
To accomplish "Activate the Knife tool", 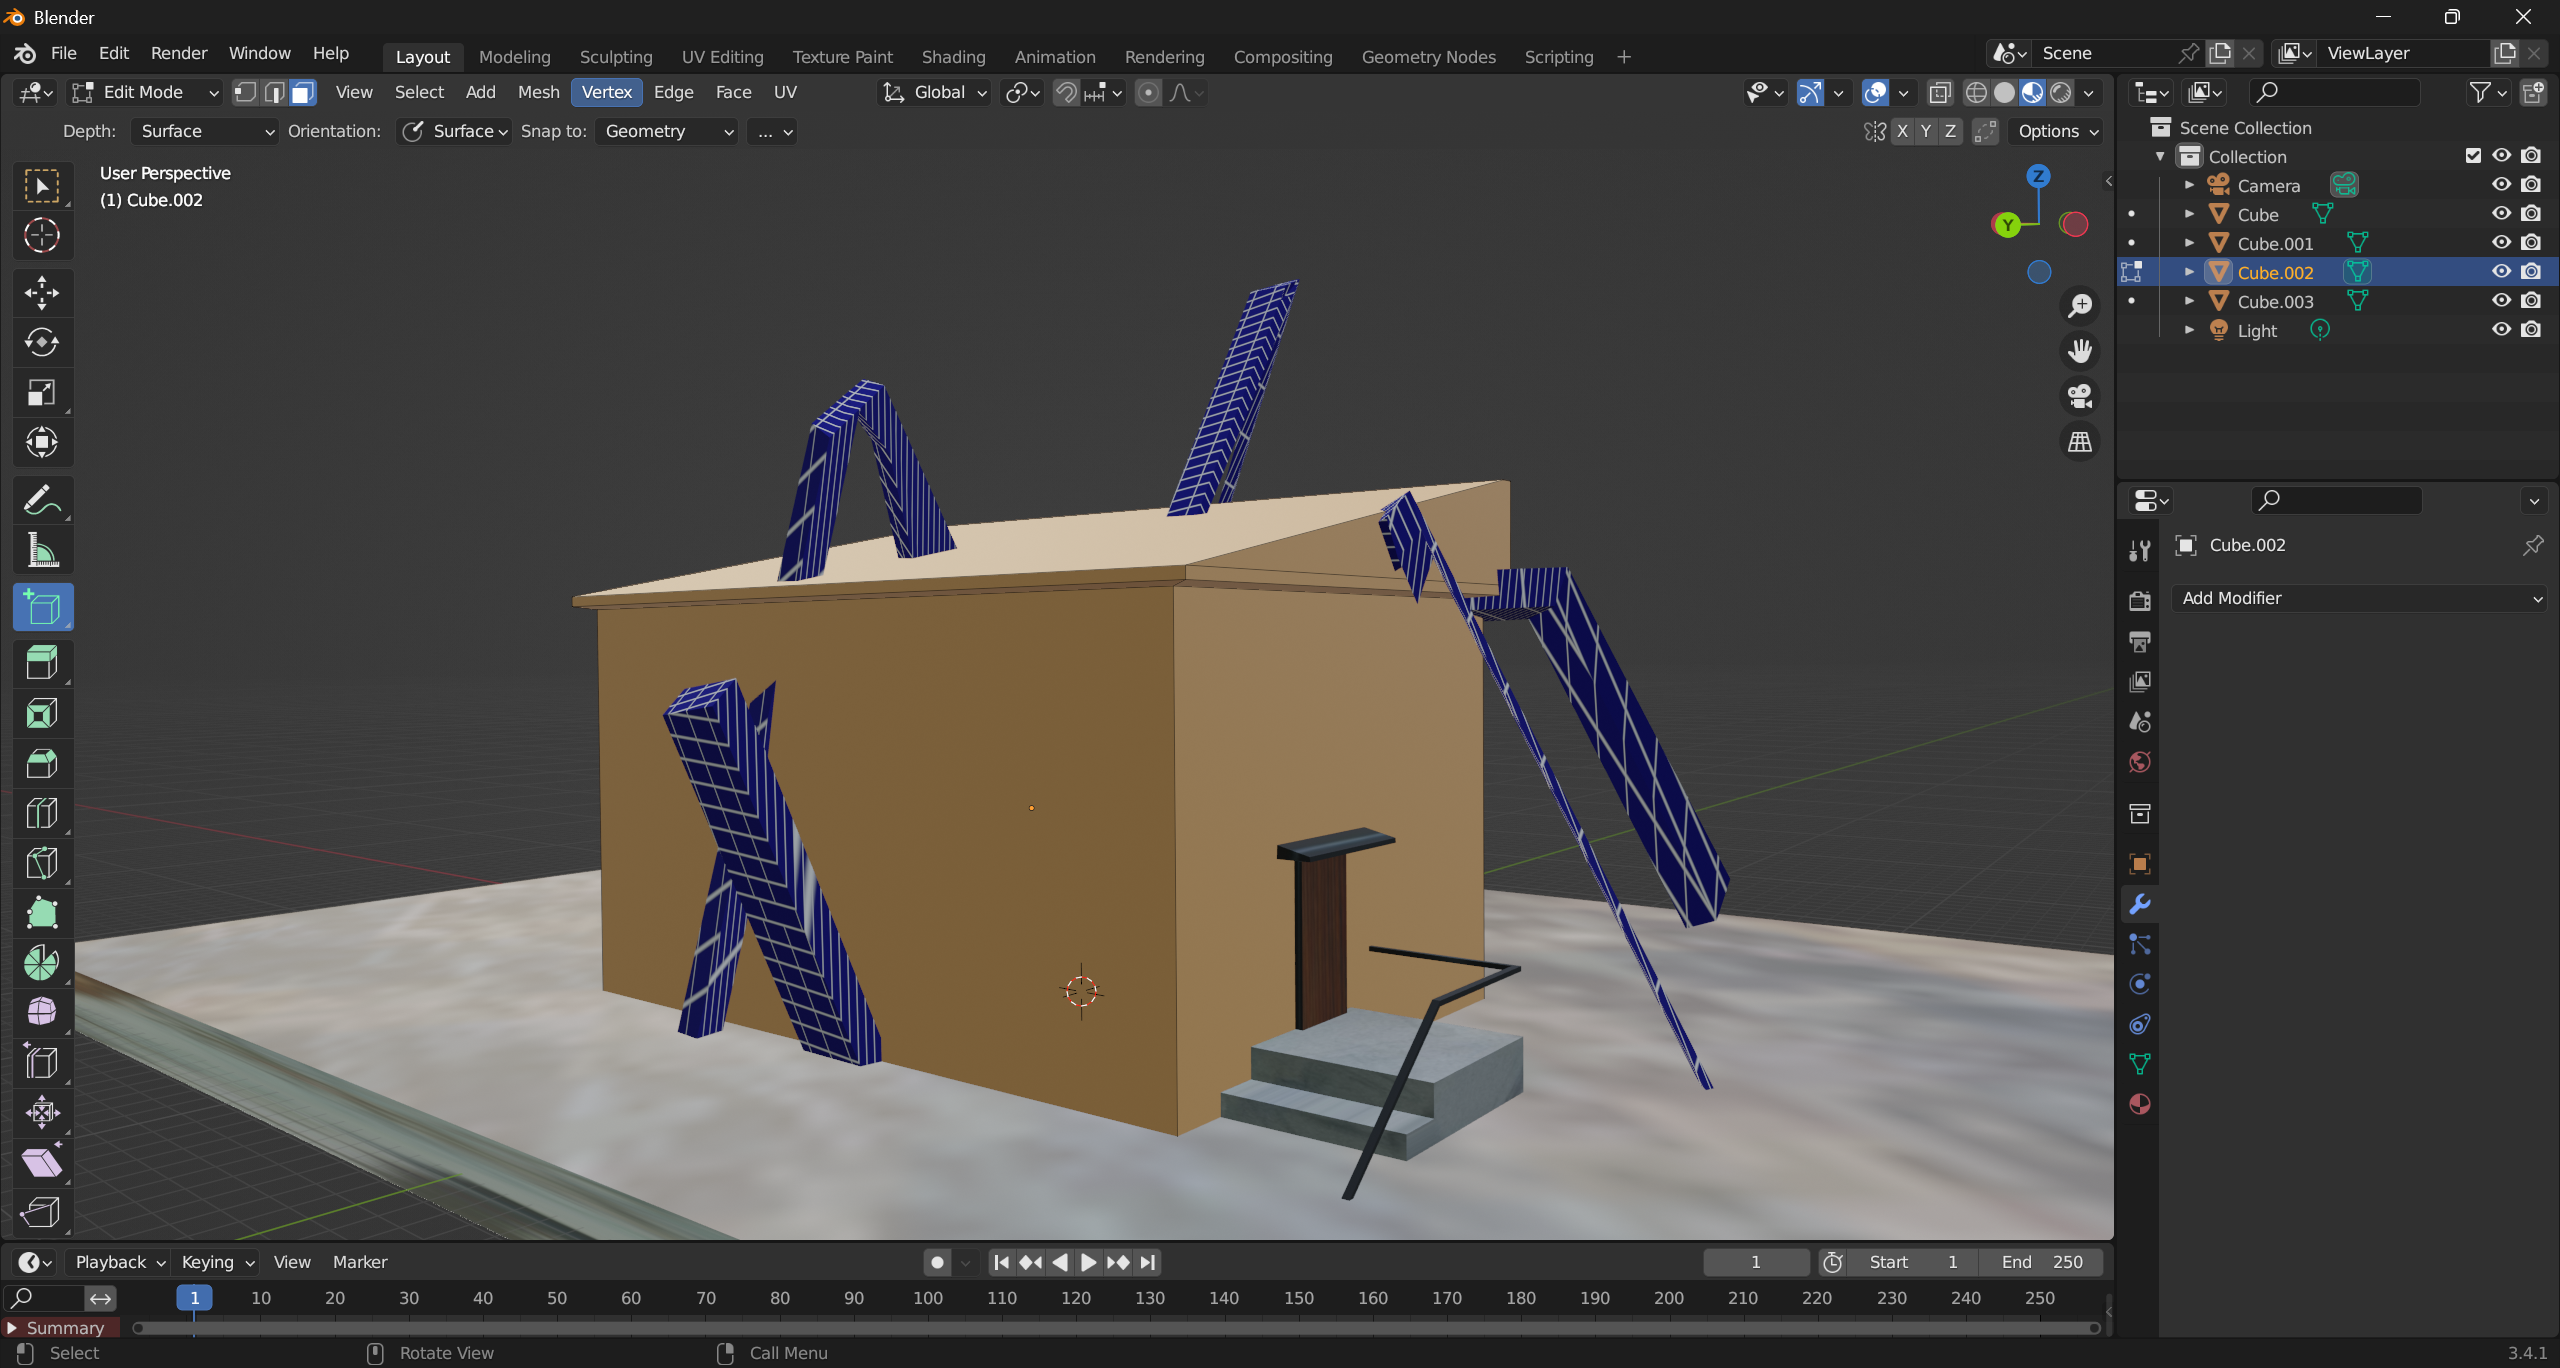I will (42, 862).
